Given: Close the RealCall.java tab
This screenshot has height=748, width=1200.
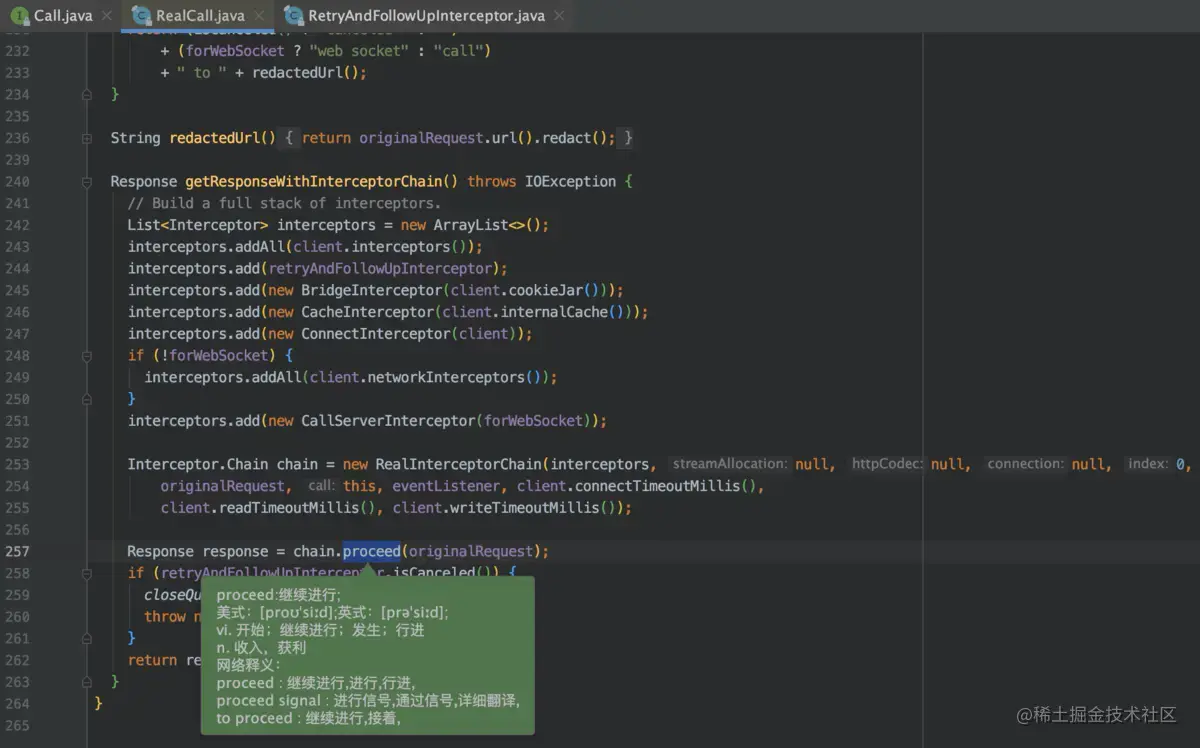Looking at the screenshot, I should pos(259,16).
